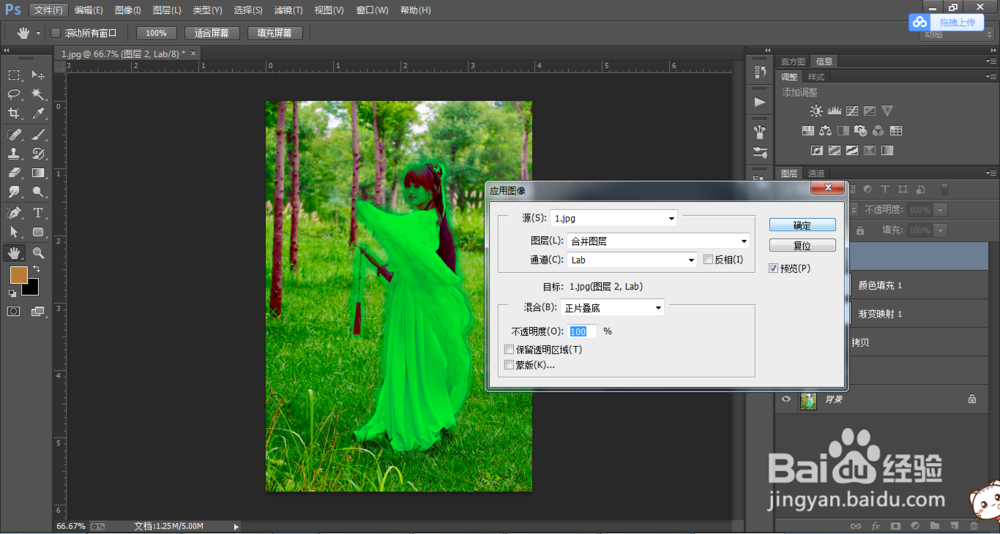Select the Horizontal Type tool
Screen dimensions: 1000x534
pos(38,213)
